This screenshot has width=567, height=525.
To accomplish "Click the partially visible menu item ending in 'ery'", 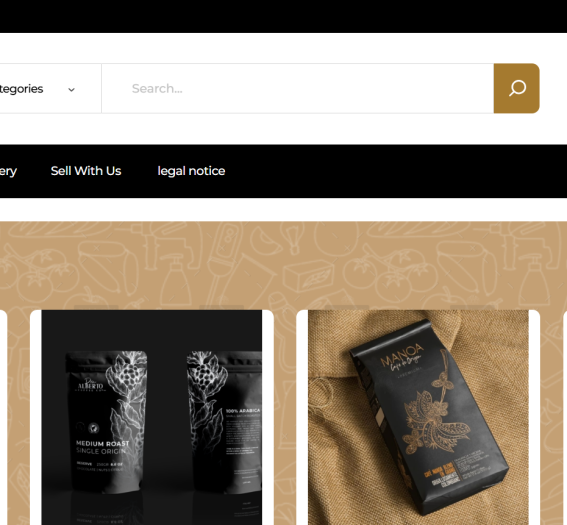I will pyautogui.click(x=8, y=171).
